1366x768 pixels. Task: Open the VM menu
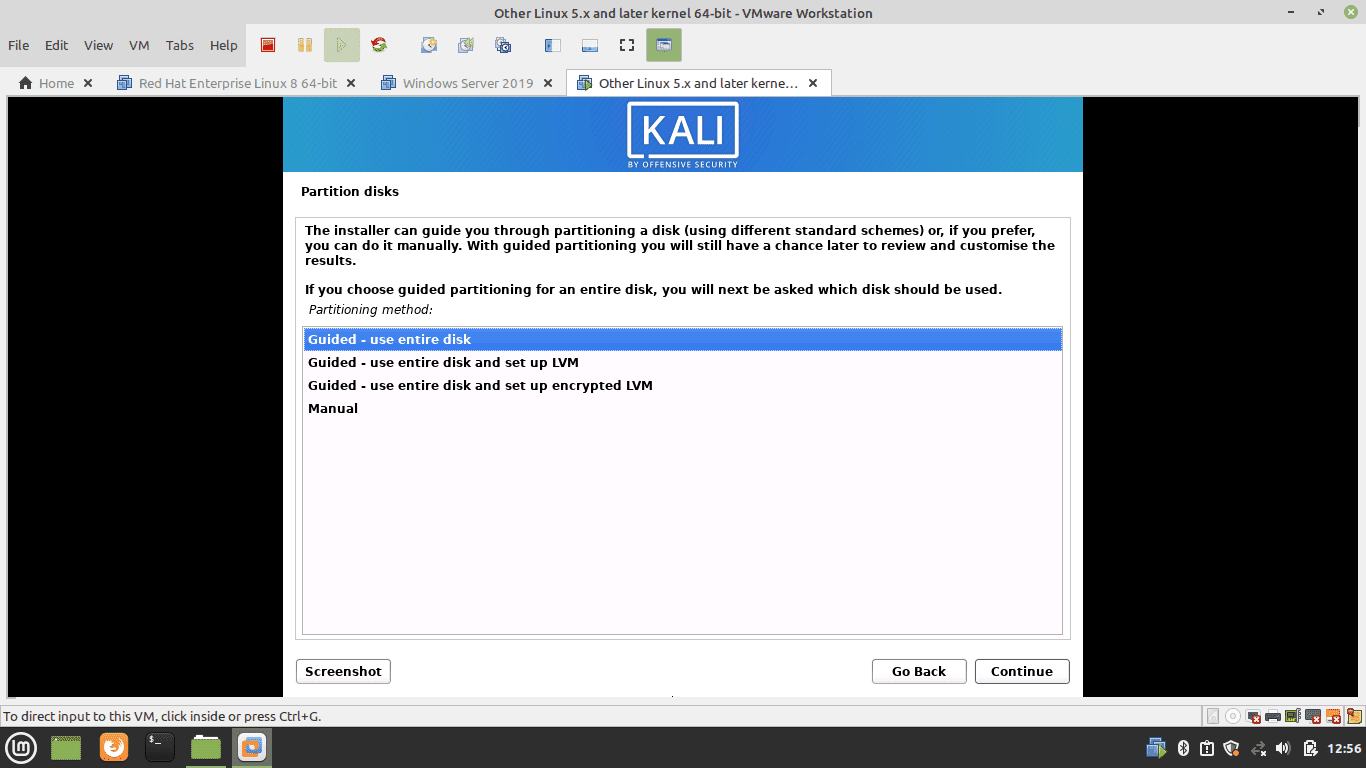(x=139, y=45)
